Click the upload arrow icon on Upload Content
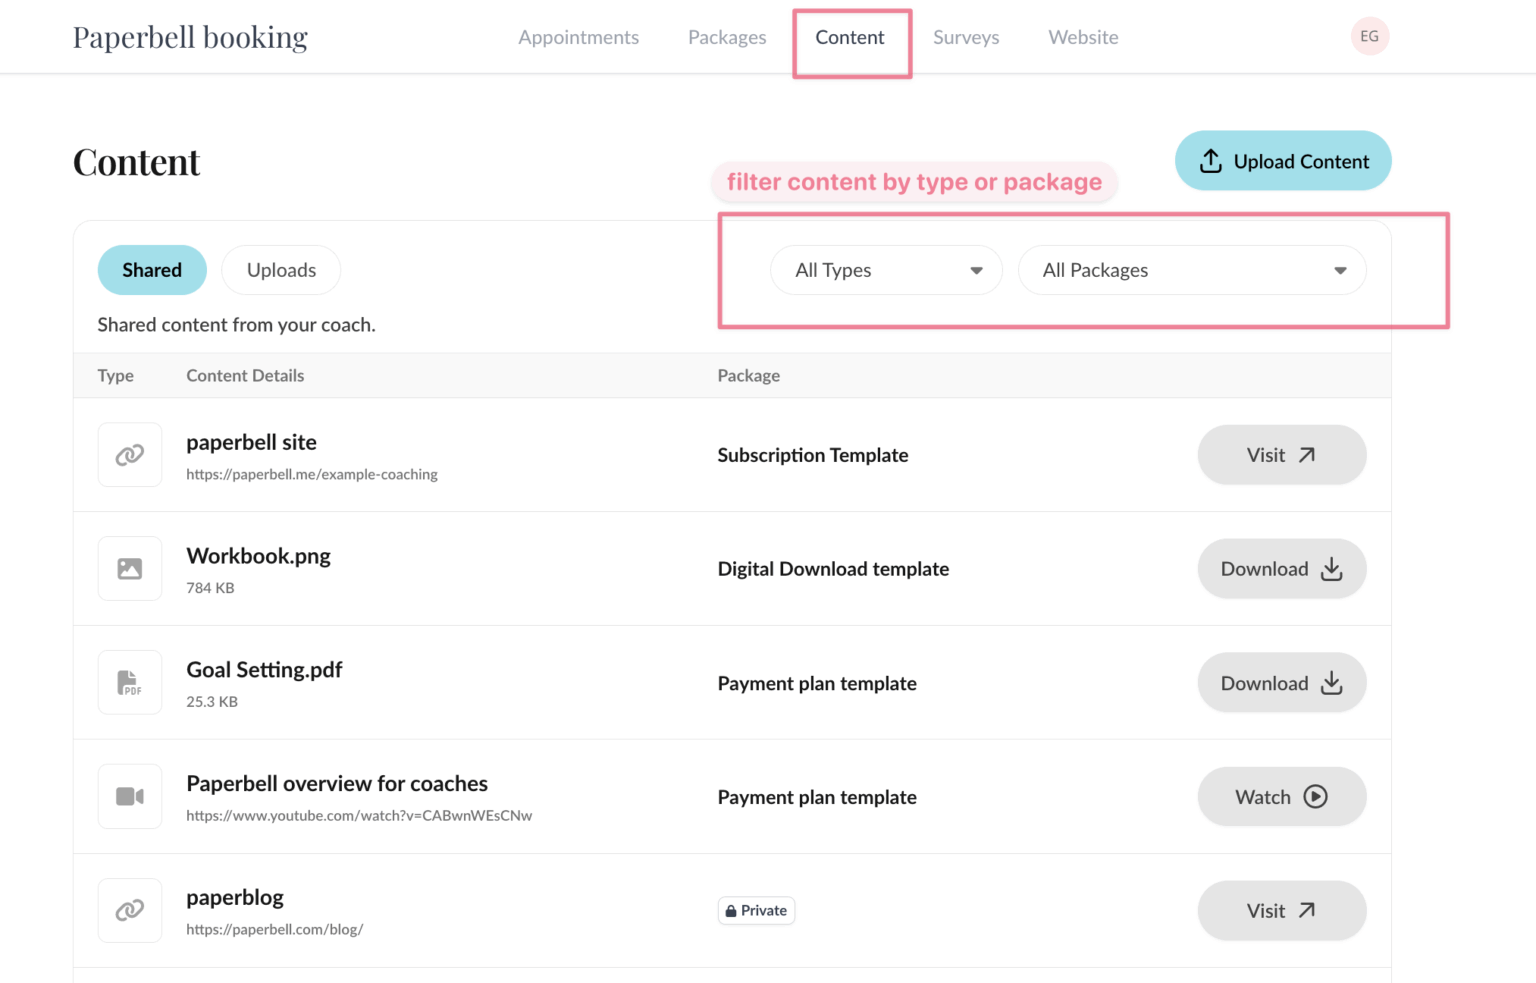 pos(1212,160)
